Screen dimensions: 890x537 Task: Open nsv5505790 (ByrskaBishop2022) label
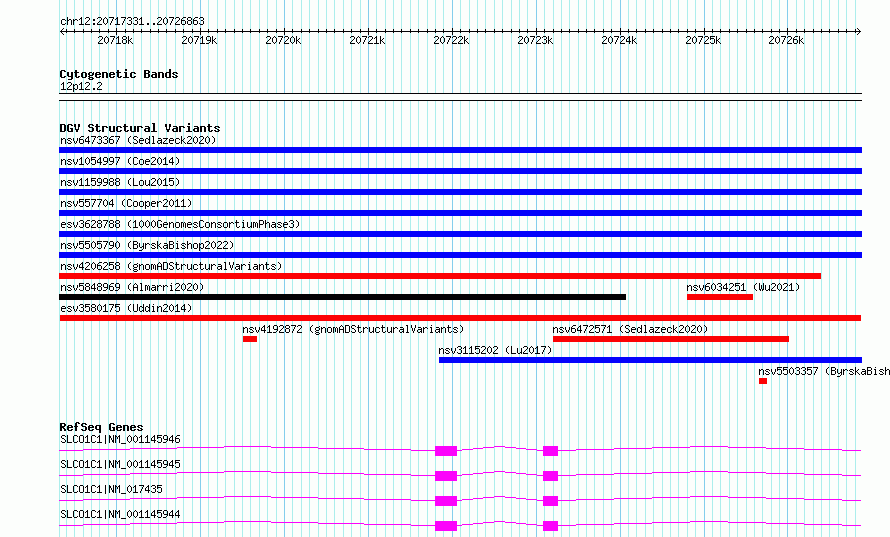(147, 245)
